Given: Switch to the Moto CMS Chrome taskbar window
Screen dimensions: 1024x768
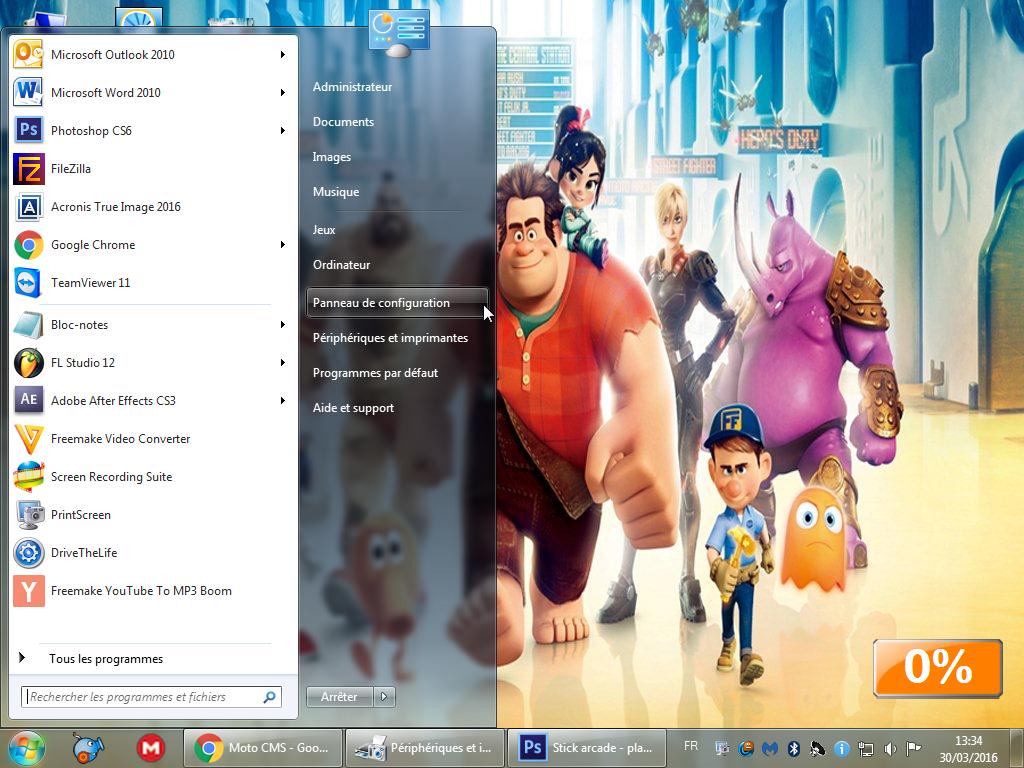Looking at the screenshot, I should (261, 748).
